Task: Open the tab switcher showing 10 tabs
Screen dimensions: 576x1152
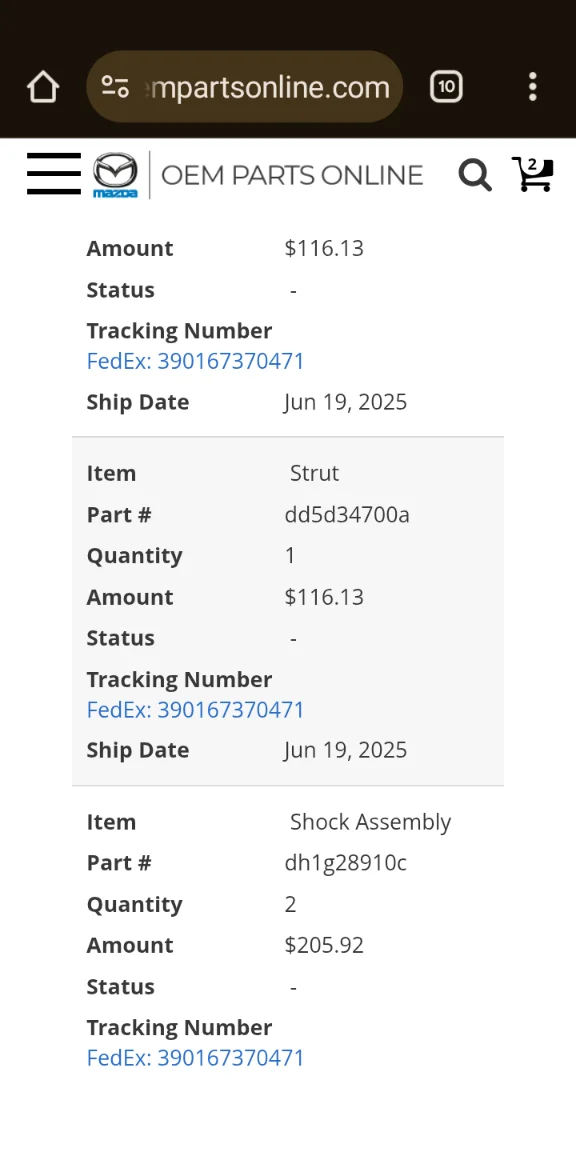Action: [x=446, y=87]
